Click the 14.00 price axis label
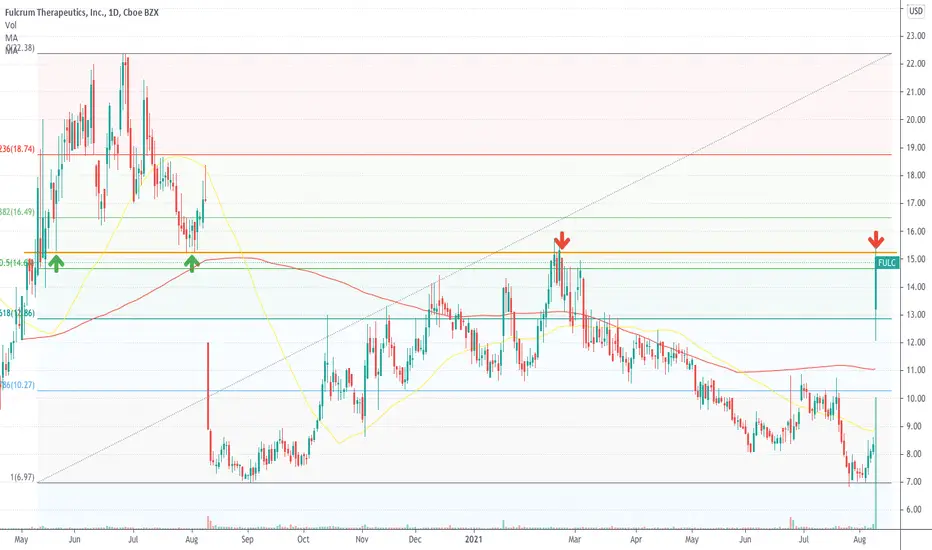Screen dimensions: 932x550 (916, 287)
